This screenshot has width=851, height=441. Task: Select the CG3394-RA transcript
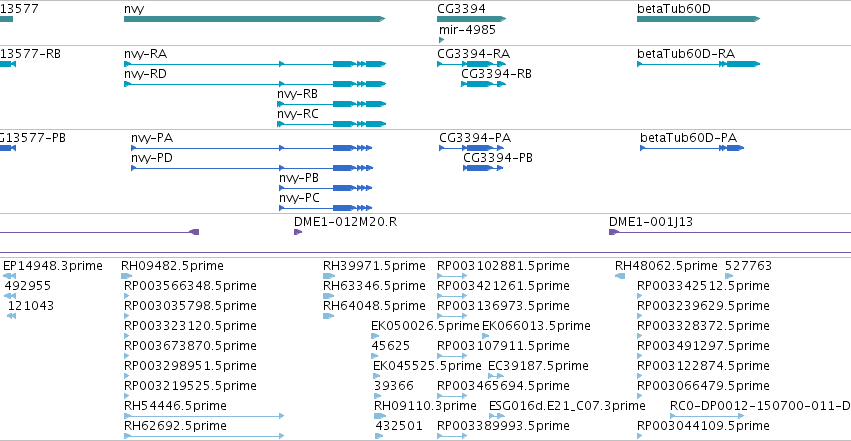pos(472,64)
